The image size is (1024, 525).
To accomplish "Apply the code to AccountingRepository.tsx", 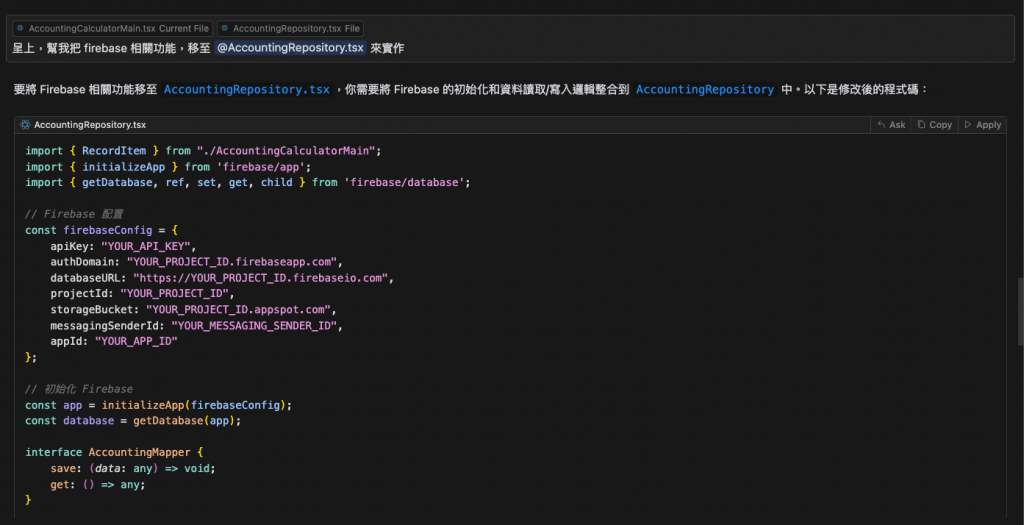I will 983,125.
